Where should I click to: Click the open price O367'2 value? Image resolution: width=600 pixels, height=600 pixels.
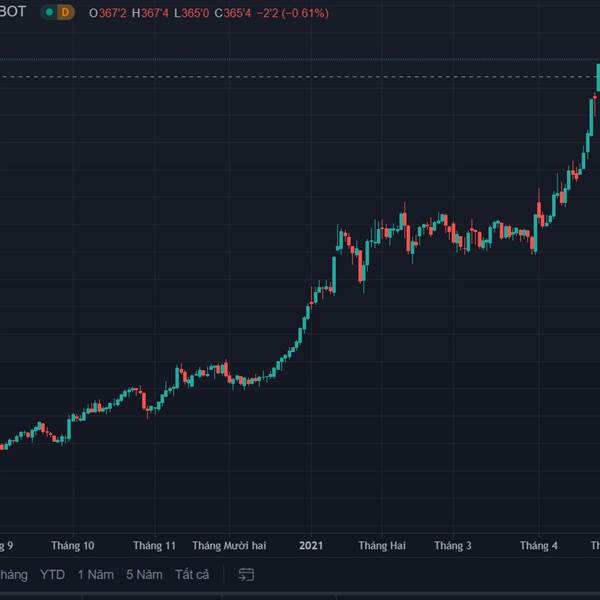108,13
